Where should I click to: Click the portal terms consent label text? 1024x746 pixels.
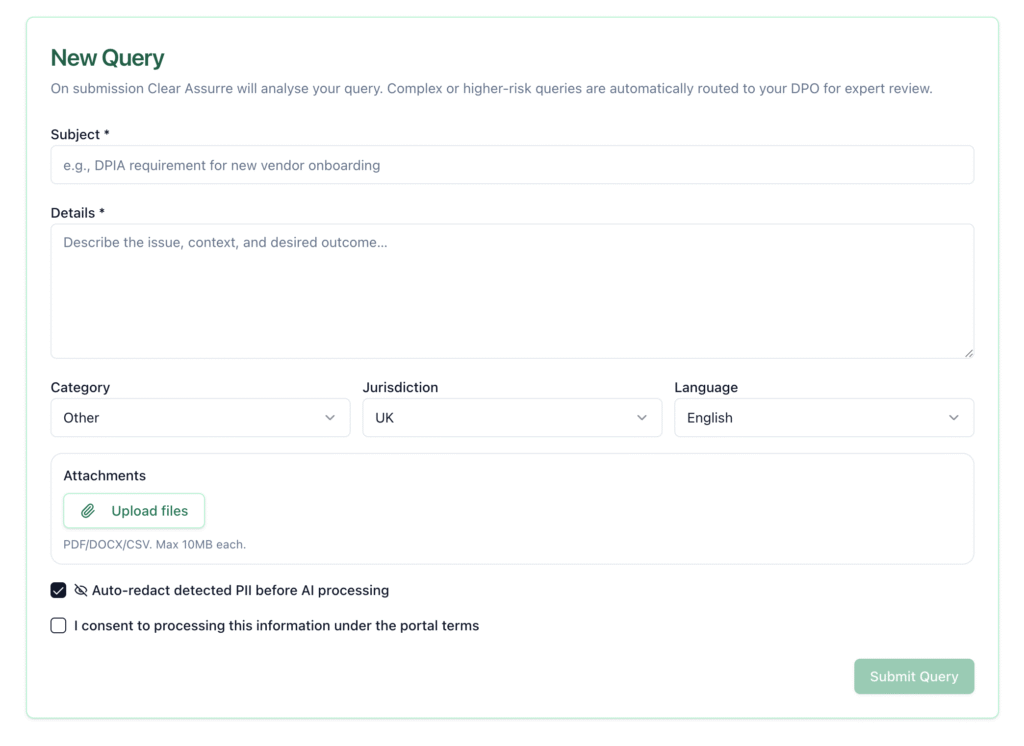(276, 626)
